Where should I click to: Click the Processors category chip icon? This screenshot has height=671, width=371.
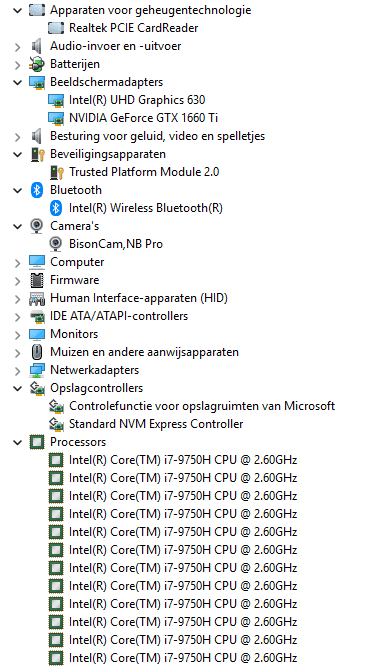coord(37,442)
